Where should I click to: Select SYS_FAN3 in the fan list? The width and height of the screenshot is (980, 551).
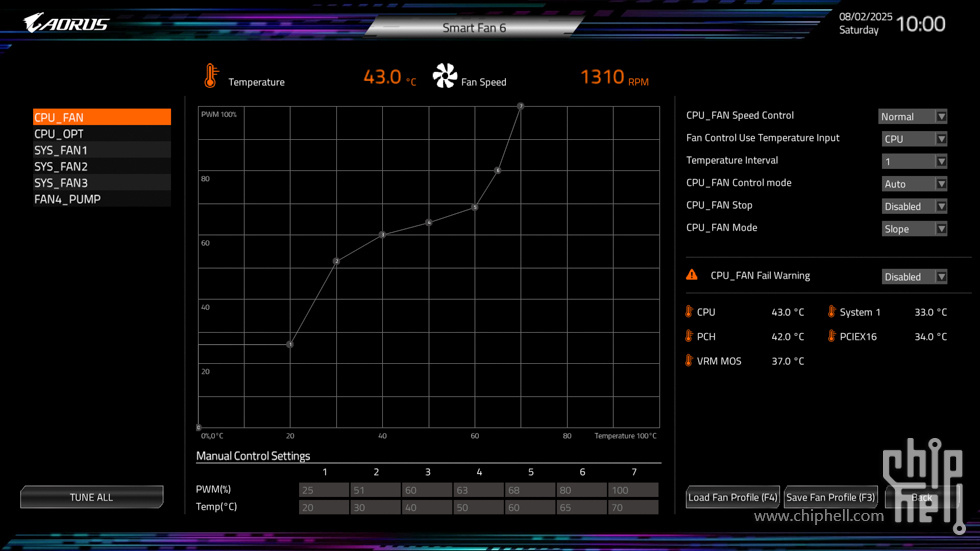pyautogui.click(x=102, y=182)
